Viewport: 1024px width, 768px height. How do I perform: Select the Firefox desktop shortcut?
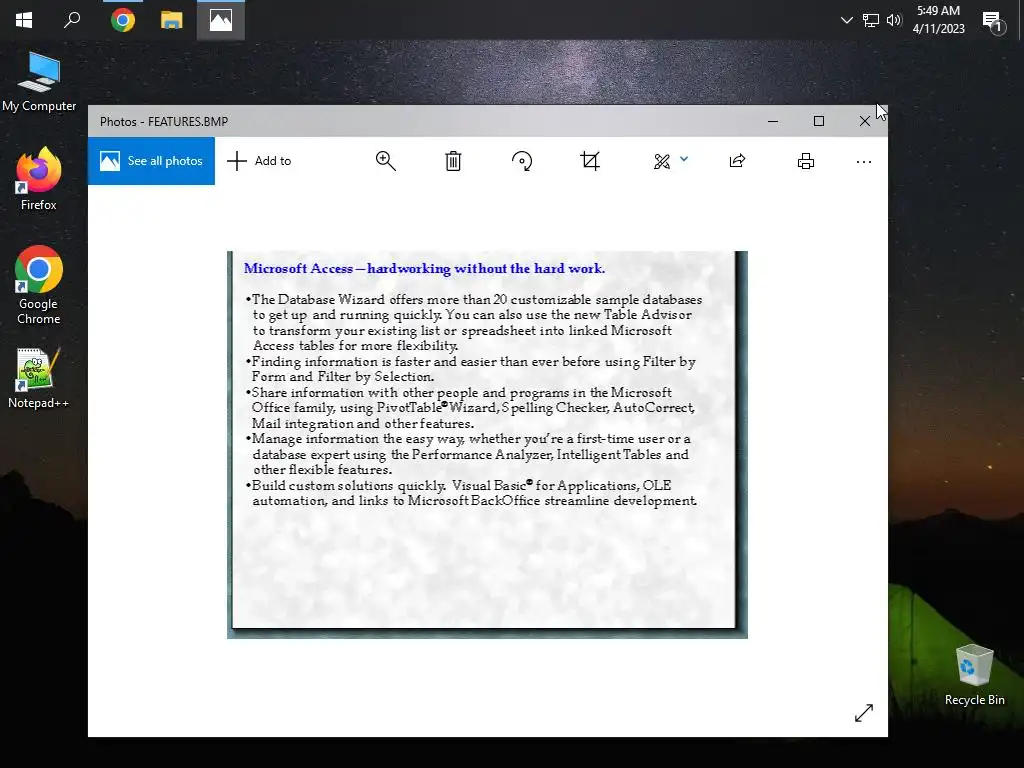pyautogui.click(x=39, y=178)
